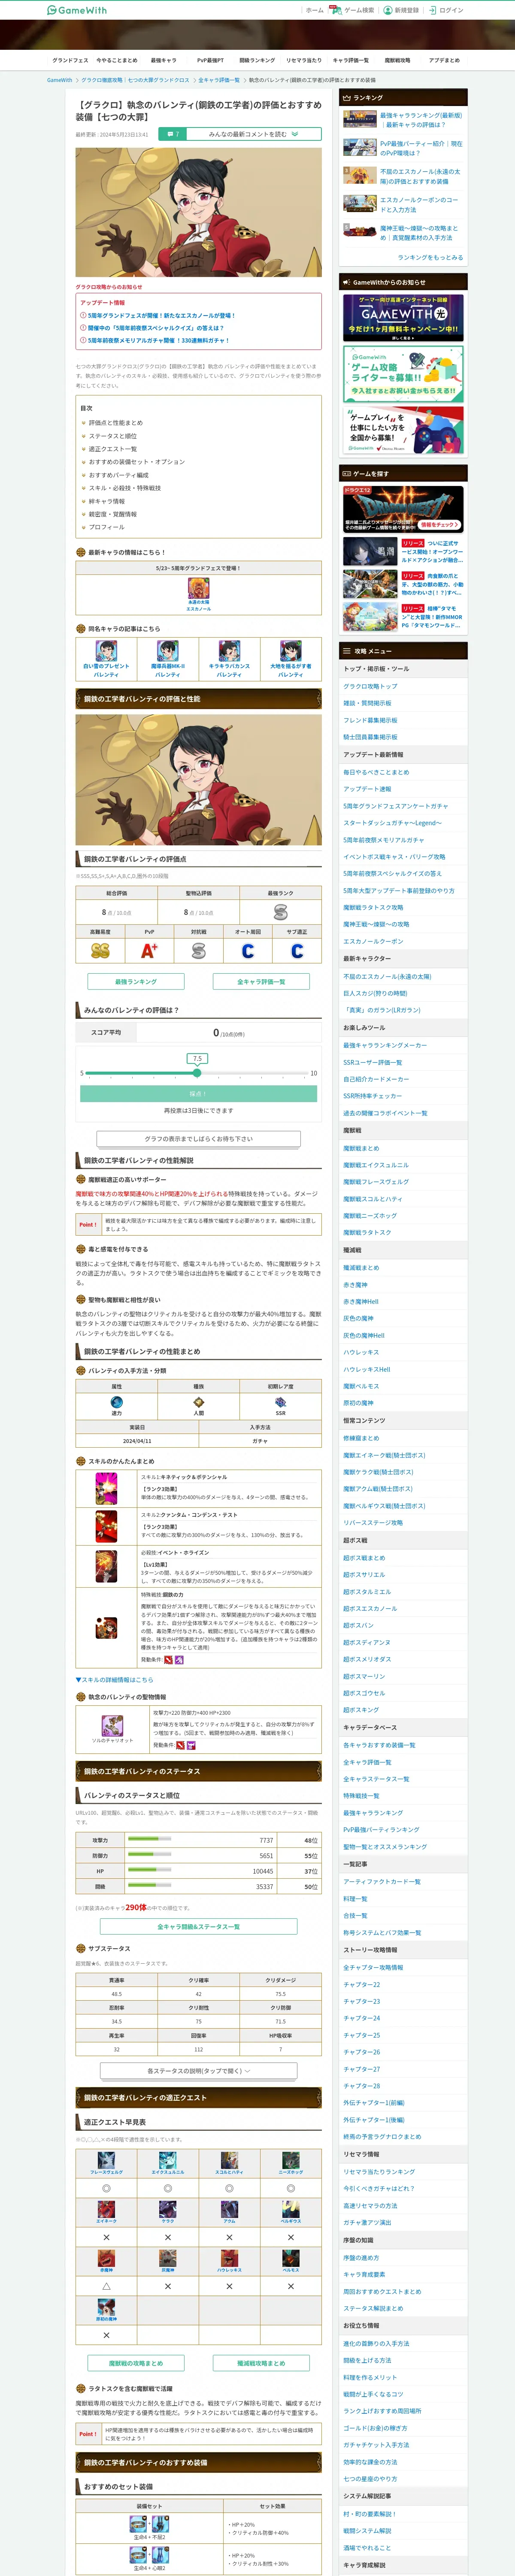Image resolution: width=515 pixels, height=2576 pixels.
Task: Jump to 評価点と性能まとめ in contents
Action: [x=116, y=423]
